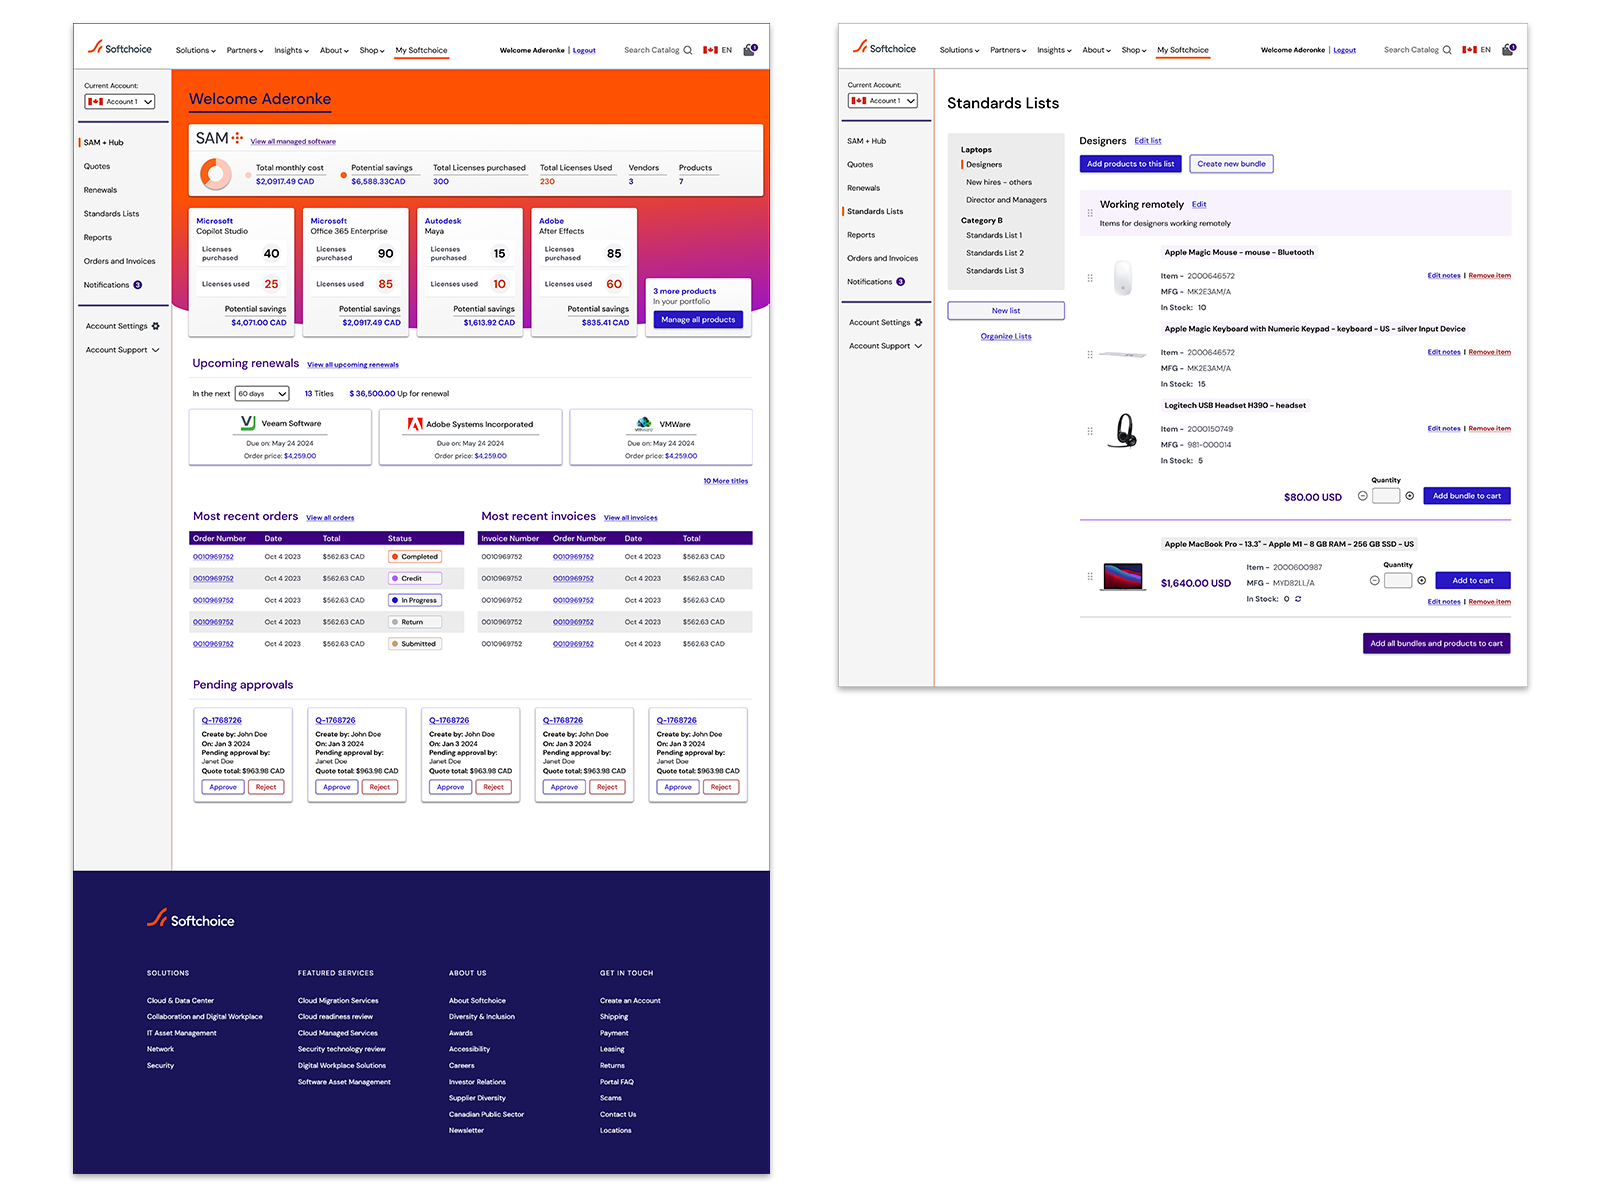Click the Account Settings gear icon on the Standards Lists sidebar
Image resolution: width=1600 pixels, height=1200 pixels.
click(x=919, y=322)
